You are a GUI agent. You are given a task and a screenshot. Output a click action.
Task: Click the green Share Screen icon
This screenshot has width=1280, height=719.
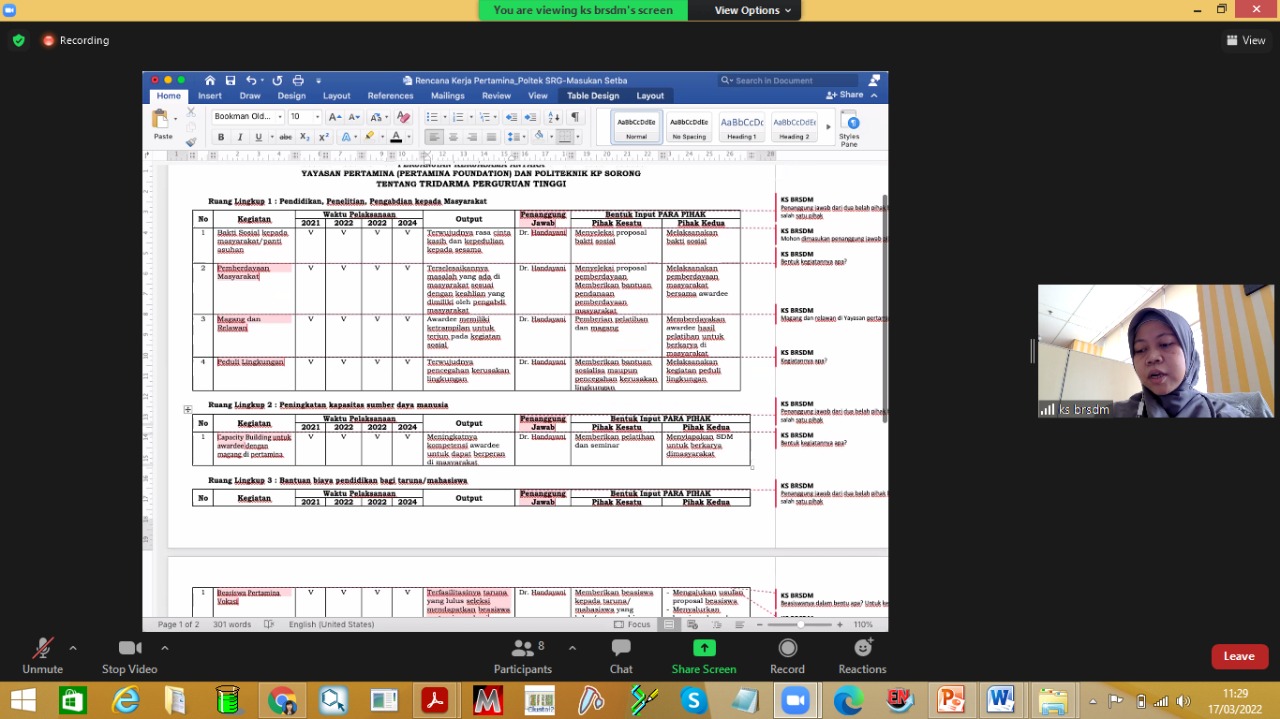point(704,649)
